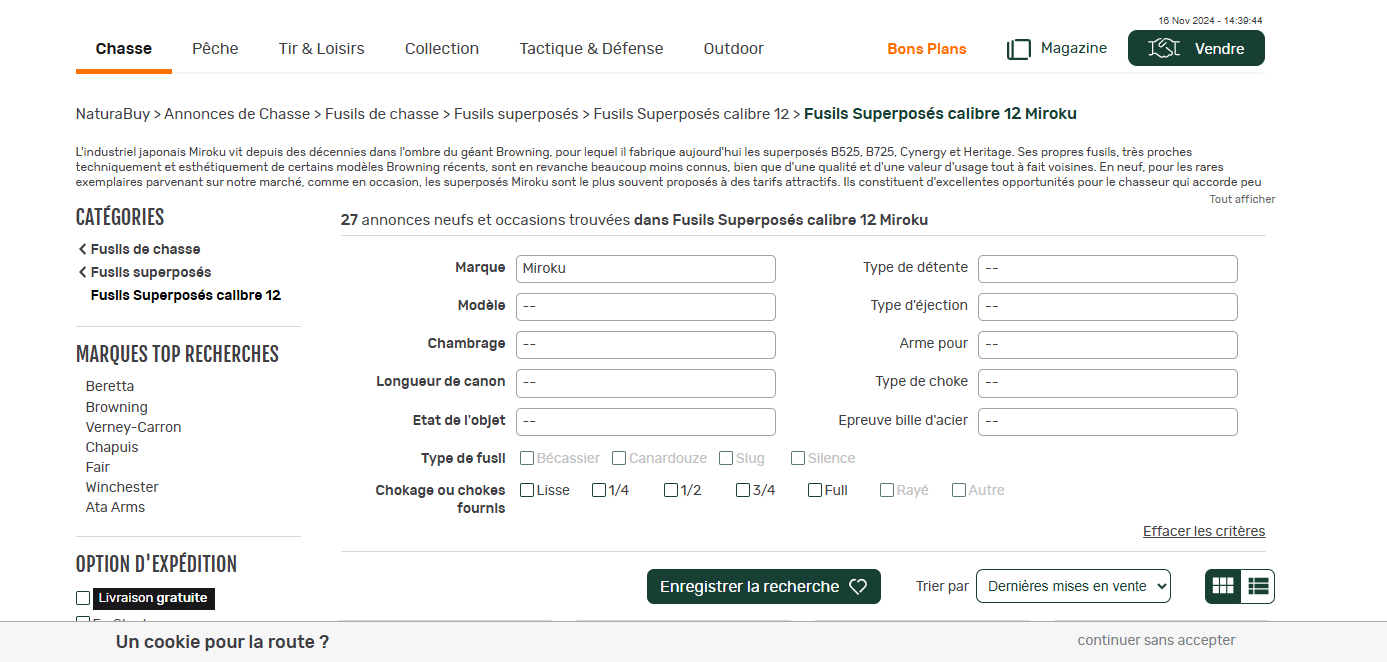Open the Etat de l'objet dropdown
The height and width of the screenshot is (662, 1387).
tap(645, 421)
